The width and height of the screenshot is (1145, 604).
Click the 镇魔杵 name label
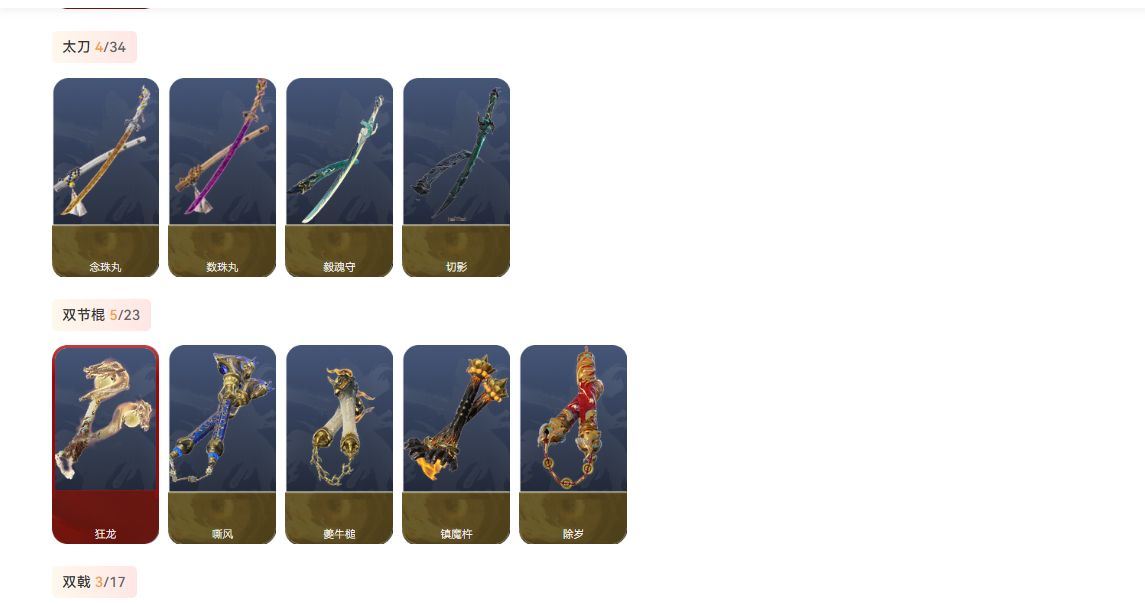coord(456,534)
